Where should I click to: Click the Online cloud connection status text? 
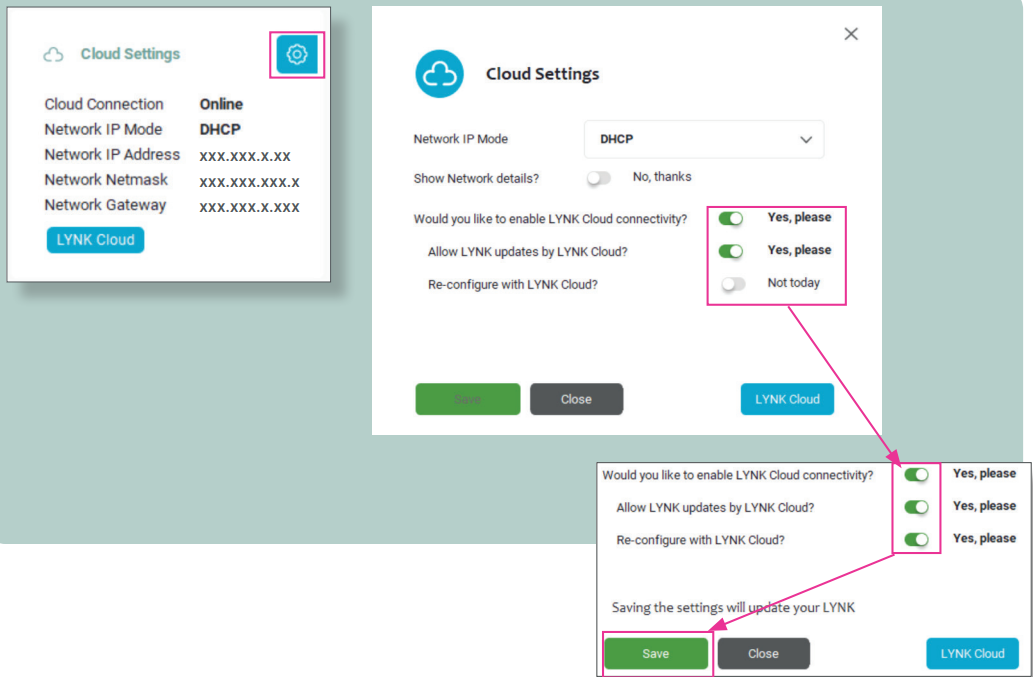[221, 104]
